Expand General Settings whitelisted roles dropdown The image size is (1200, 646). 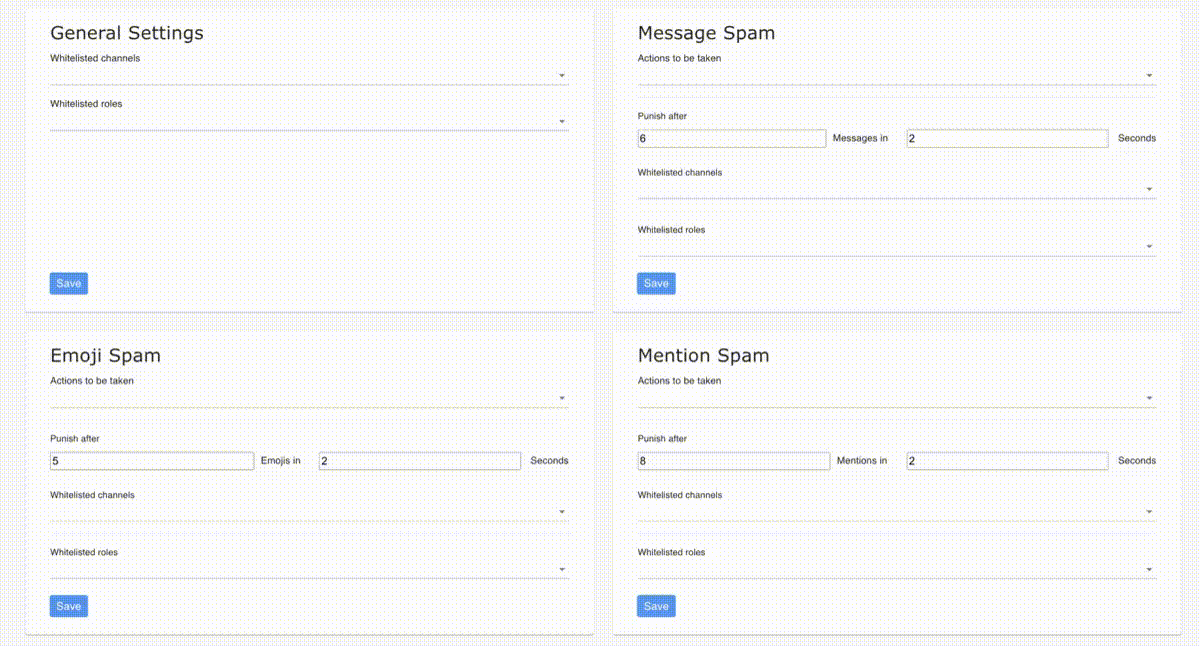click(309, 122)
